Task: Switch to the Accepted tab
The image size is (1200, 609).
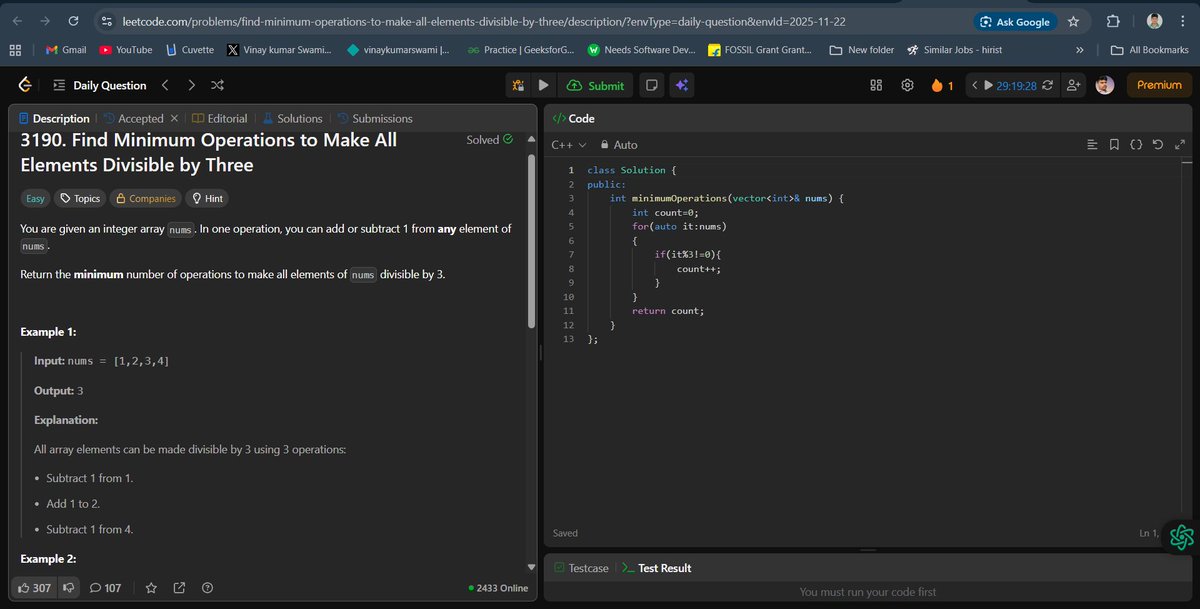Action: click(x=134, y=118)
